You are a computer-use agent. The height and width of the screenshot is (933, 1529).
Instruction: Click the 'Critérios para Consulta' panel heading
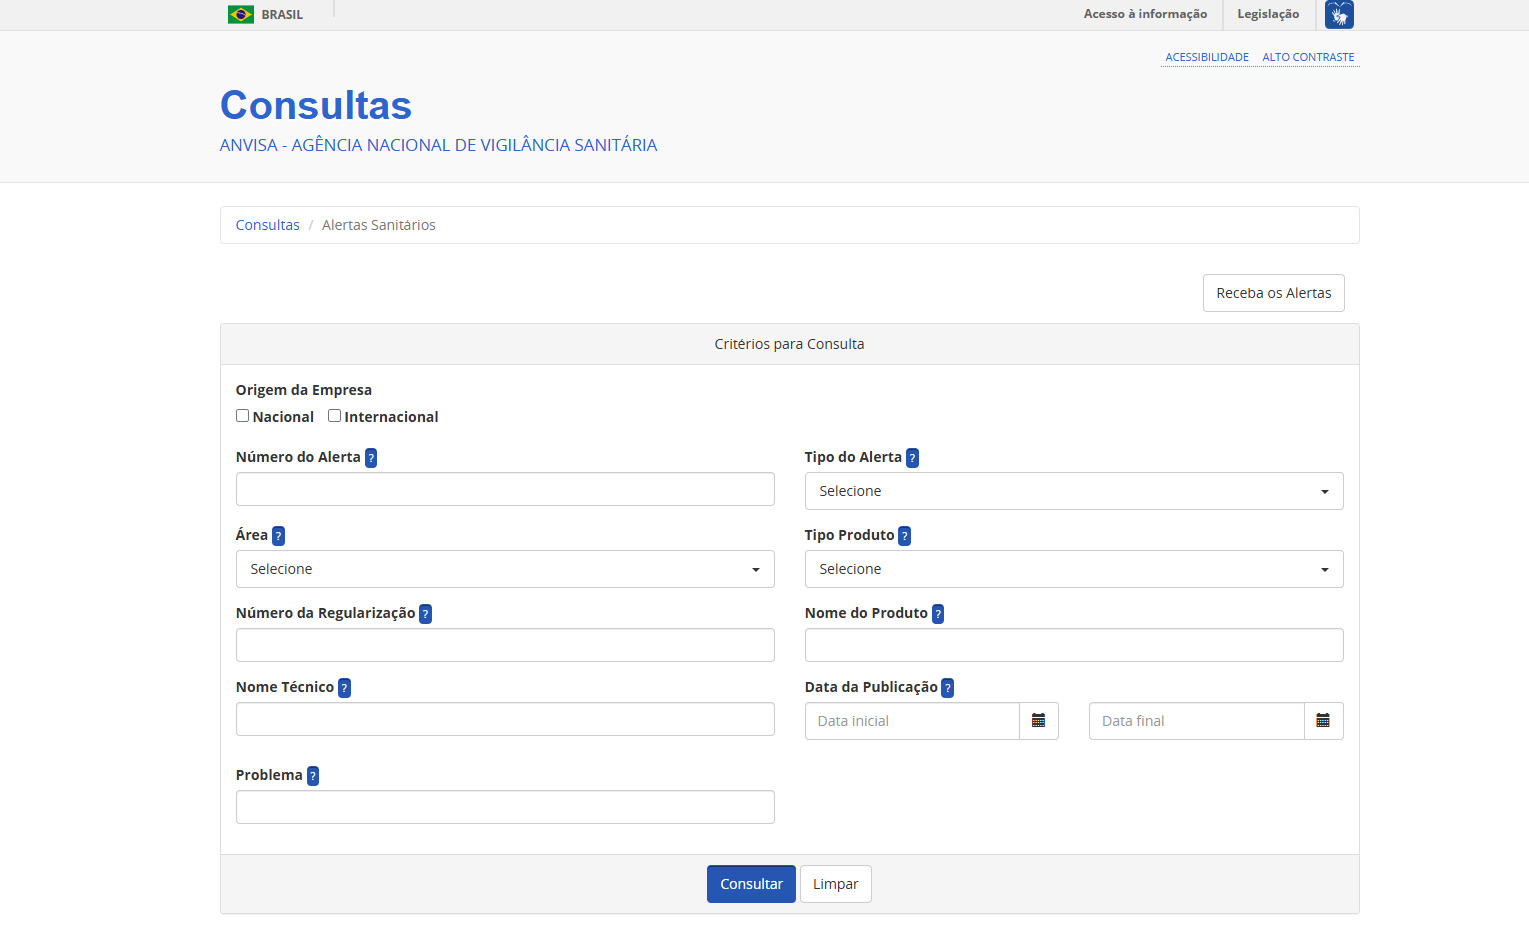[789, 344]
